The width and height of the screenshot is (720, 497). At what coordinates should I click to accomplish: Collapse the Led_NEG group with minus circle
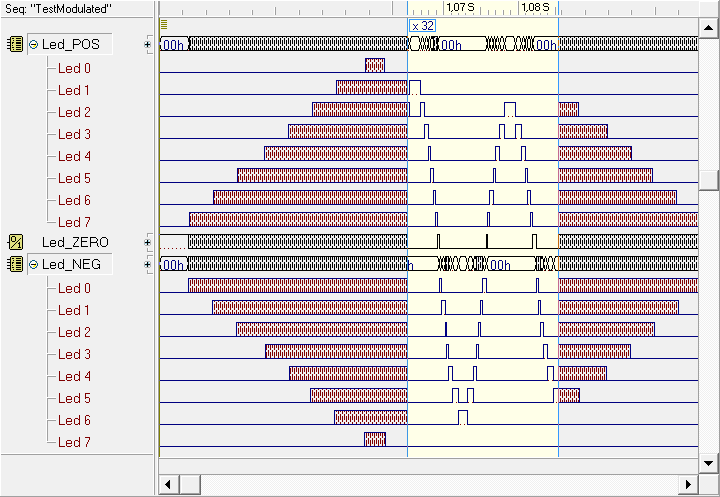tap(34, 265)
